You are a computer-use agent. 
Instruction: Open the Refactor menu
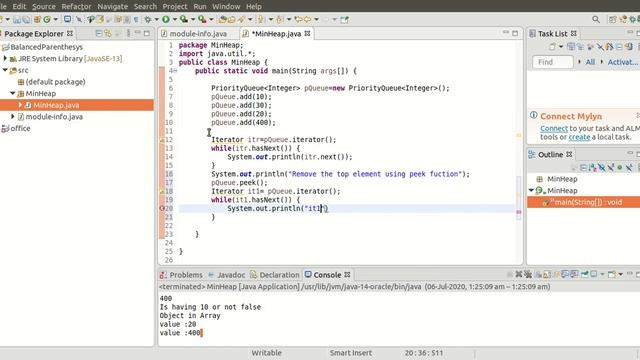pyautogui.click(x=76, y=7)
